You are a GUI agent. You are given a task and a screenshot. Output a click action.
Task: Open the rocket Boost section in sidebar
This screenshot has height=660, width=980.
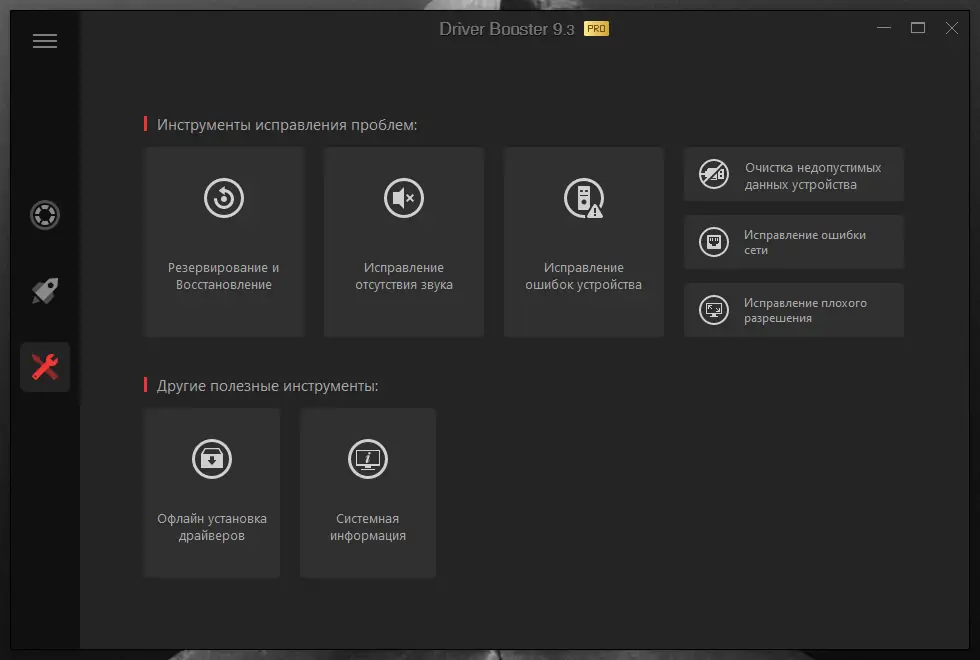(x=45, y=291)
